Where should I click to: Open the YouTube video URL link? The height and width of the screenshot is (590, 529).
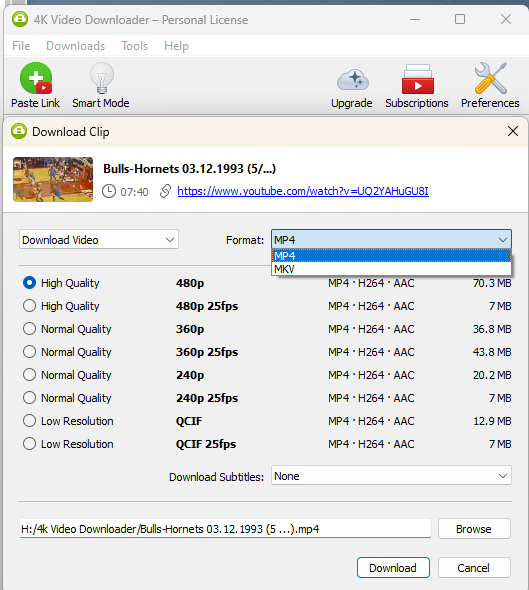(x=303, y=191)
